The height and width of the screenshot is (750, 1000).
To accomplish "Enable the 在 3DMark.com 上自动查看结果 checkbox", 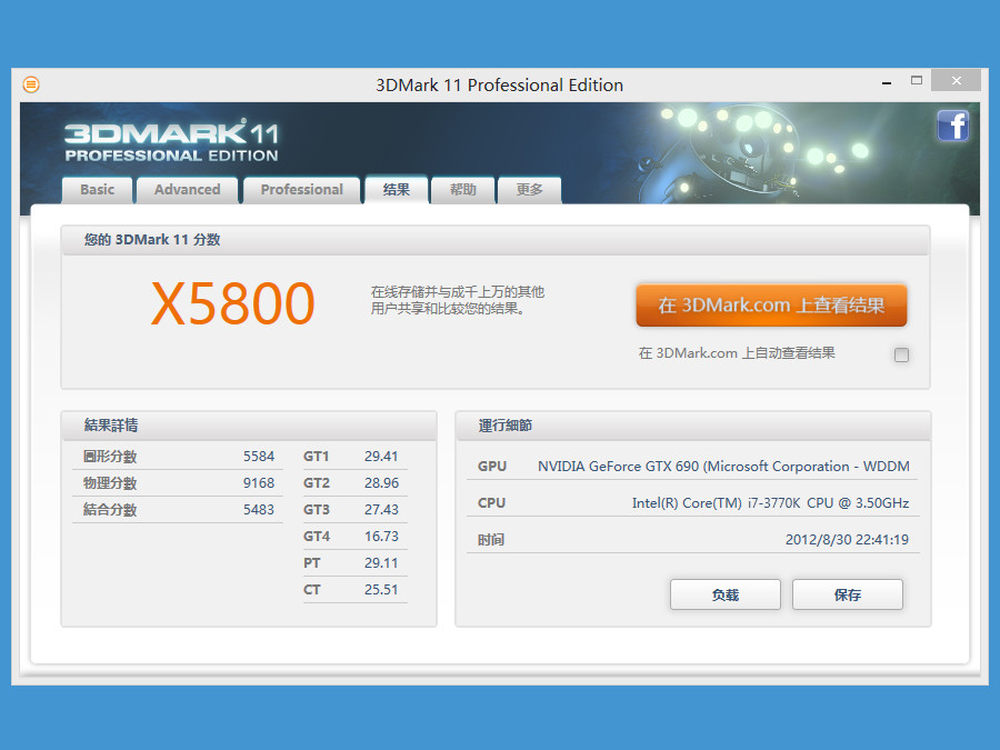I will (901, 354).
